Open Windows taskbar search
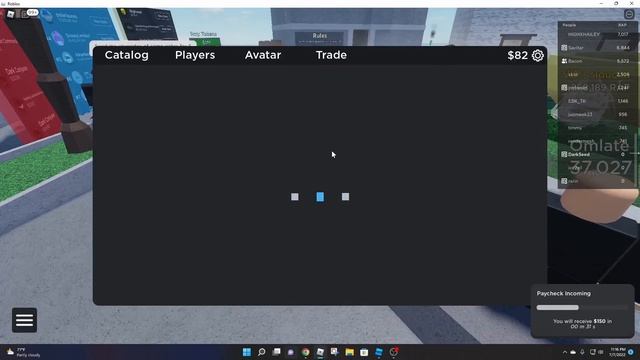 click(x=262, y=352)
